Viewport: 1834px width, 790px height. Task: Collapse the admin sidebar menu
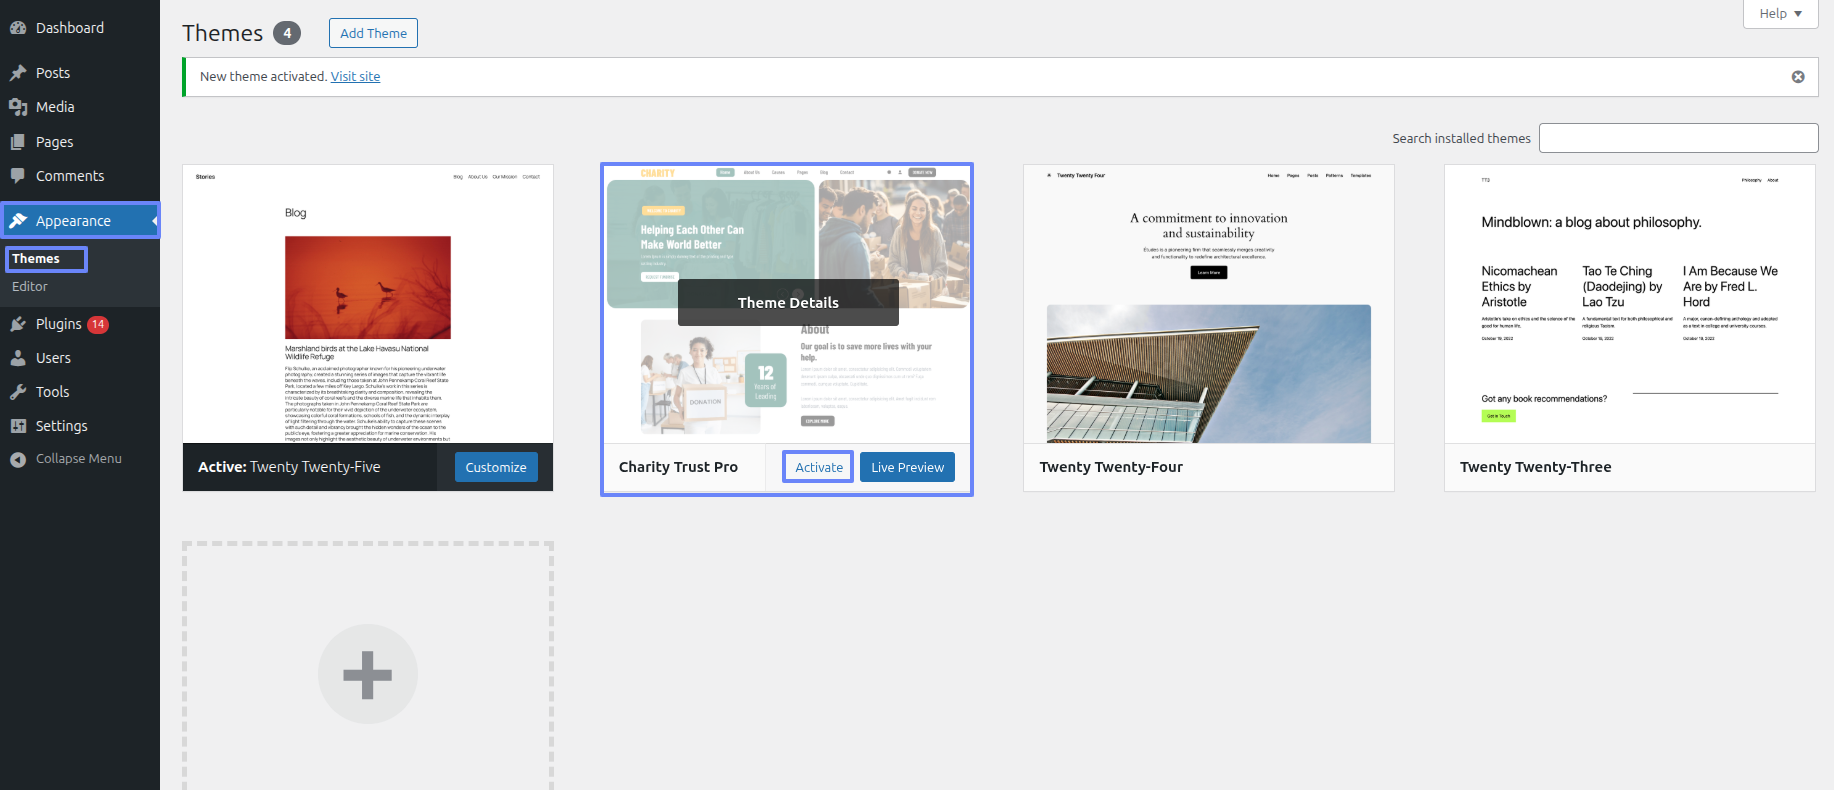[x=78, y=459]
